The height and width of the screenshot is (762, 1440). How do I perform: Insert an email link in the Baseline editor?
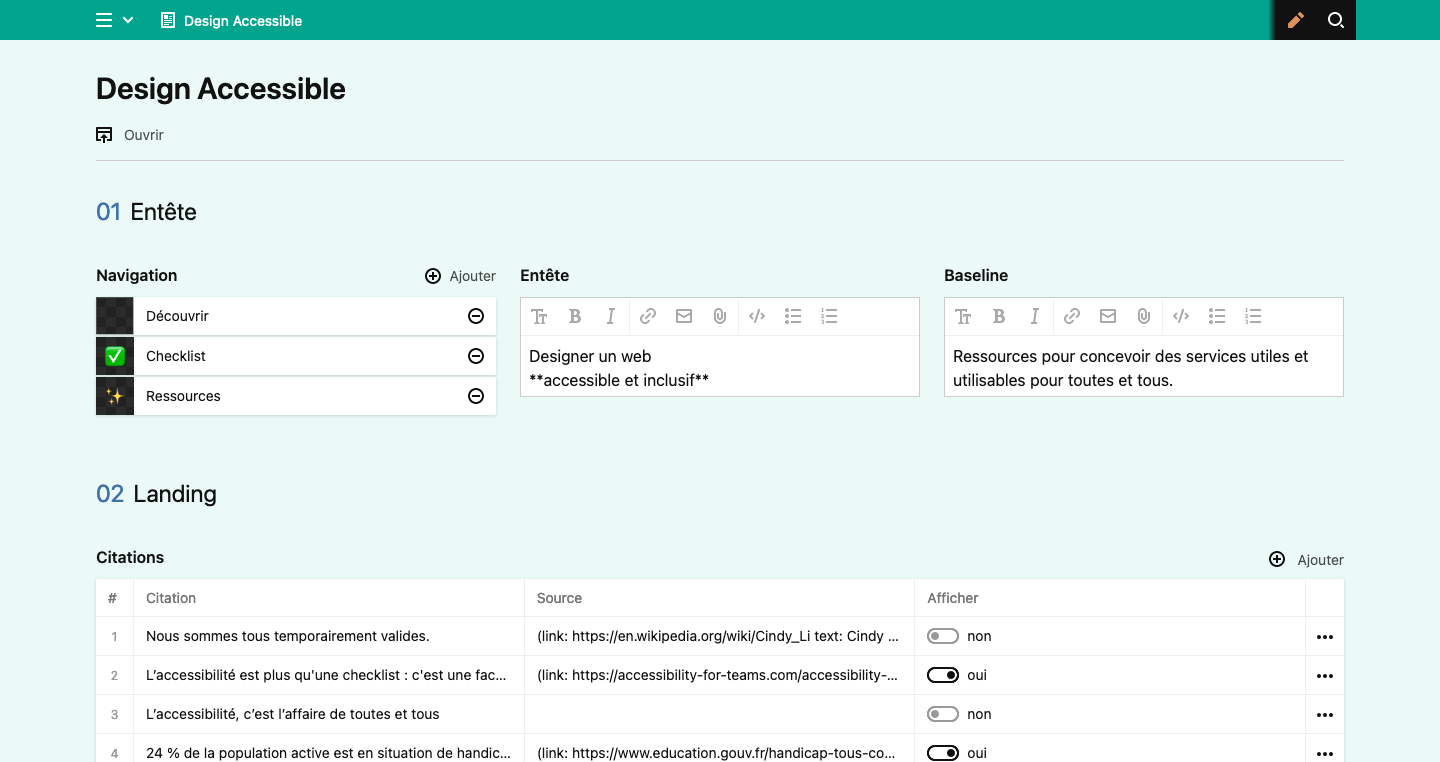tap(1107, 316)
